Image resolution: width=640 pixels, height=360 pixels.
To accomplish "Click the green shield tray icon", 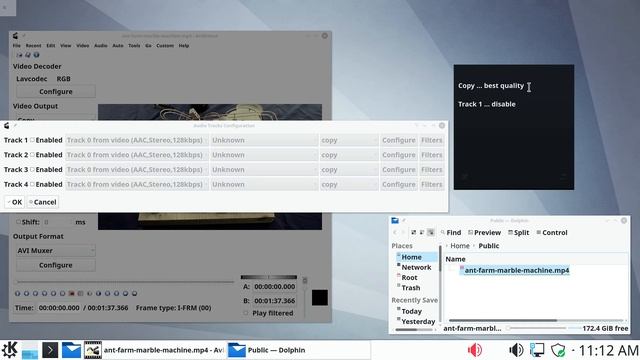I will (558, 350).
